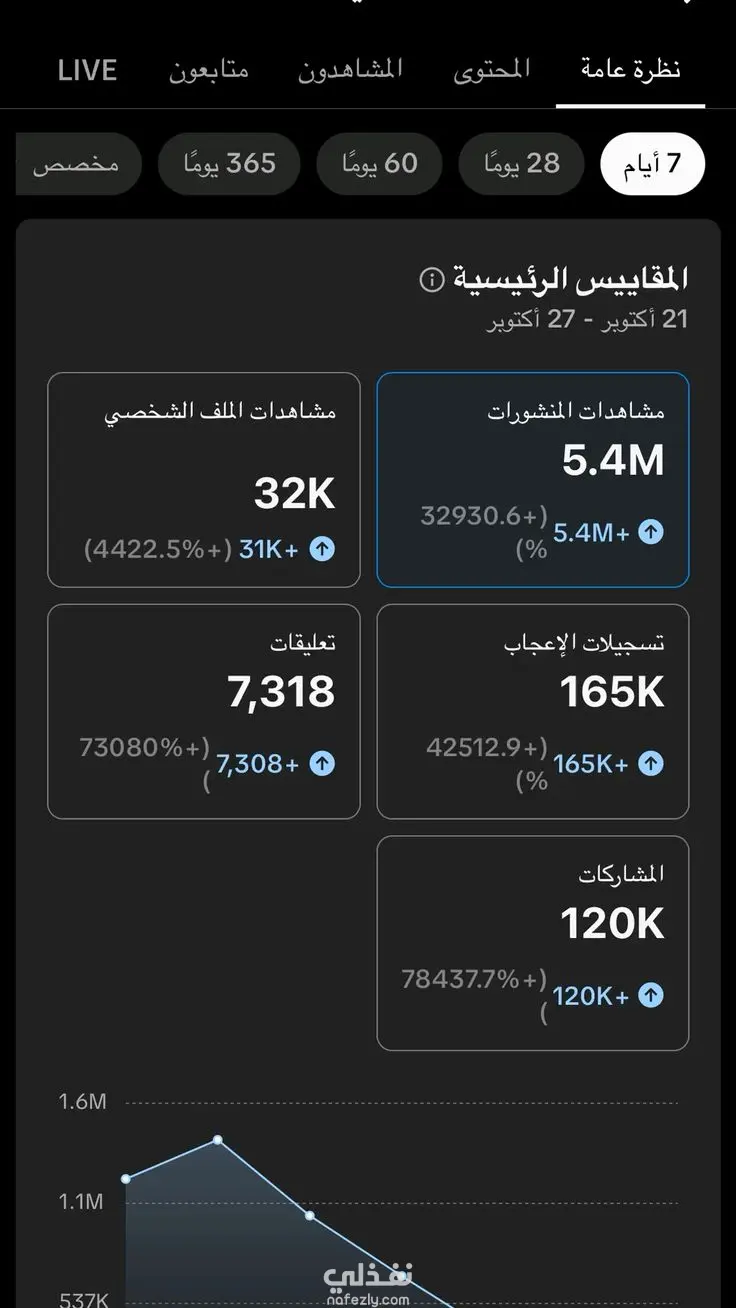The height and width of the screenshot is (1308, 736).
Task: Tap the up-arrow icon beside 7,308+ comments
Action: tap(322, 764)
